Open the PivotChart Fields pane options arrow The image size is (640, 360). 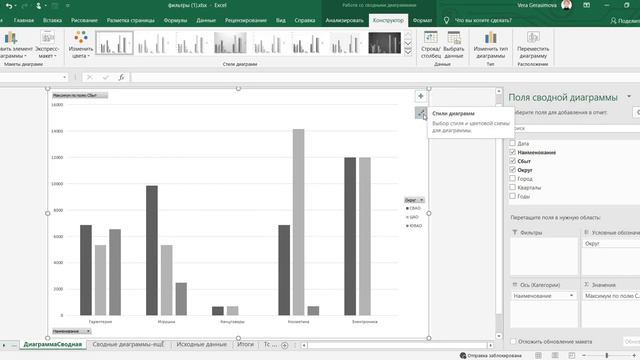(629, 97)
